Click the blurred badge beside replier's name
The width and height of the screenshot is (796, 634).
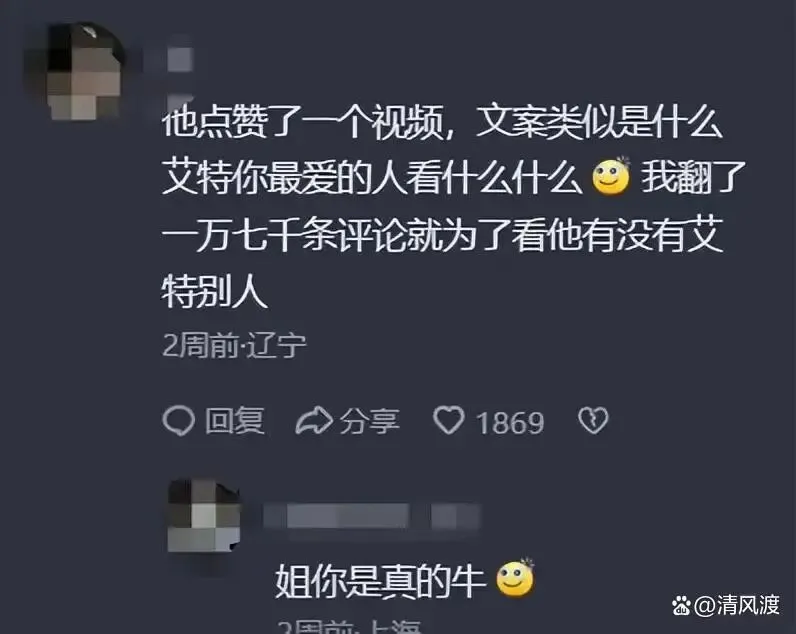click(x=455, y=516)
